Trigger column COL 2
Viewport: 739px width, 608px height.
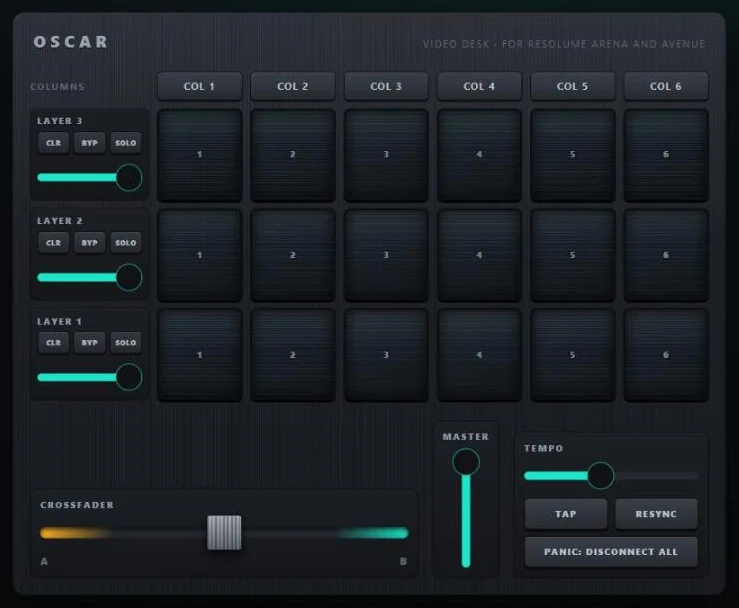(x=293, y=86)
